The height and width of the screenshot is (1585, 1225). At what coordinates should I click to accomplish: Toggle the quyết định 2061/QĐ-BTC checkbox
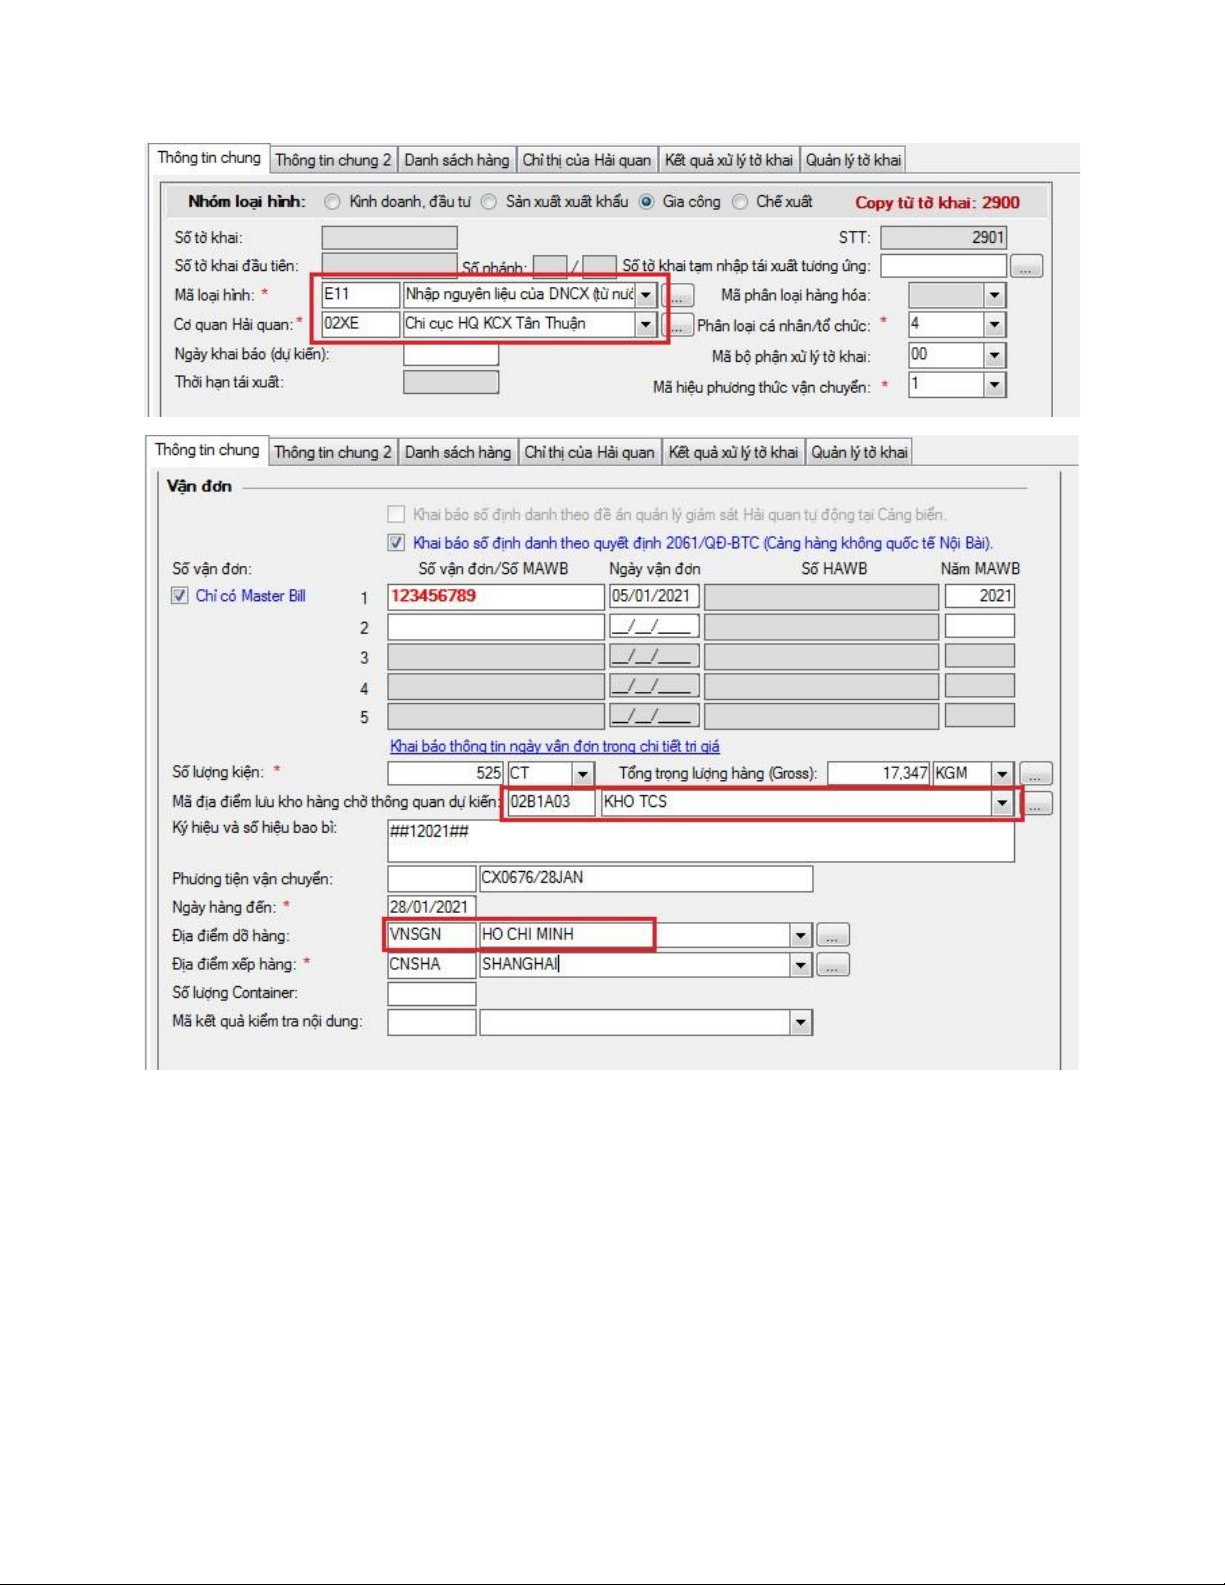coord(396,543)
